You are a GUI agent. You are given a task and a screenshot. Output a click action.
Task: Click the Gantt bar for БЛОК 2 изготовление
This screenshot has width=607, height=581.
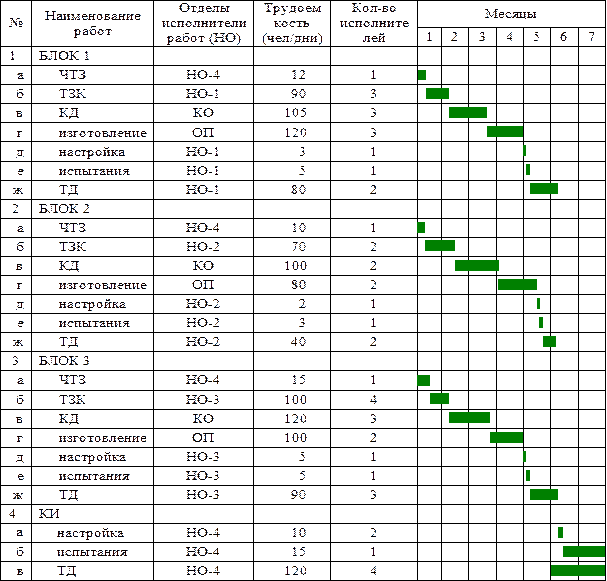pos(518,285)
